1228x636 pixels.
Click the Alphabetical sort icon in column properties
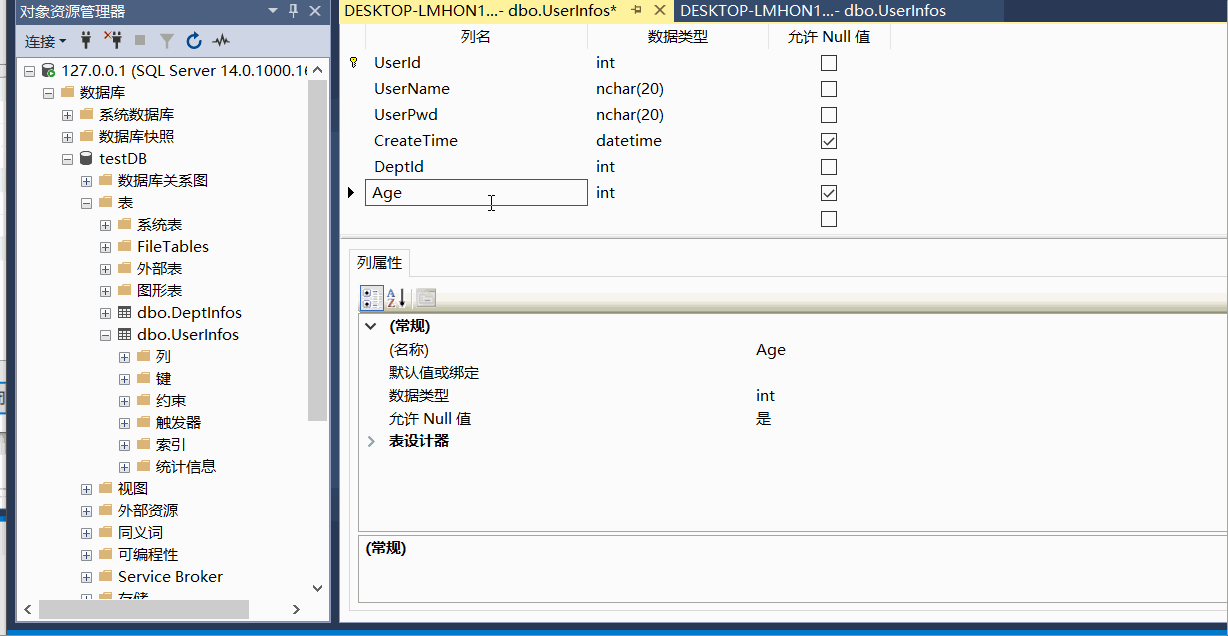396,297
